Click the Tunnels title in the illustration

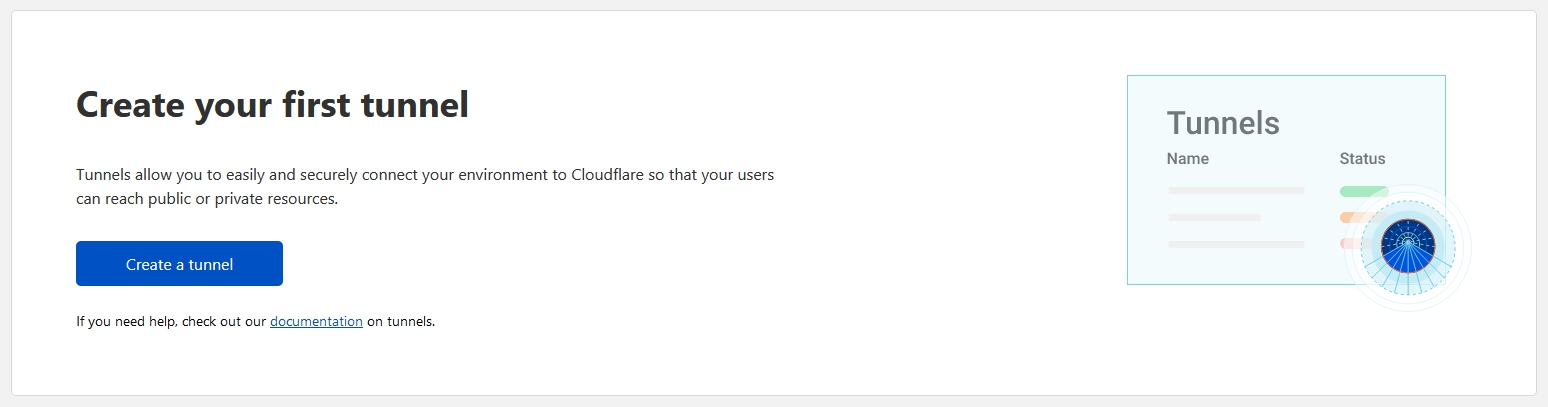[x=1222, y=123]
